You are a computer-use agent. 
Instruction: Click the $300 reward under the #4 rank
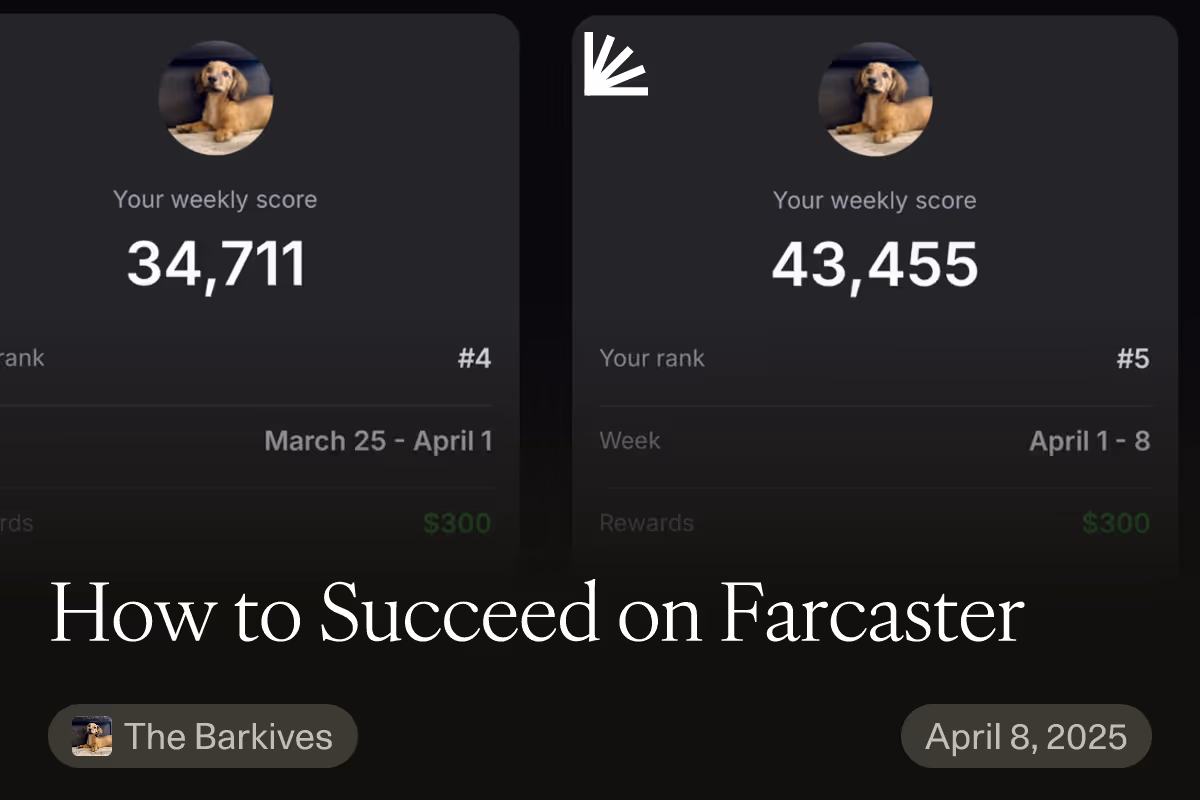coord(456,523)
